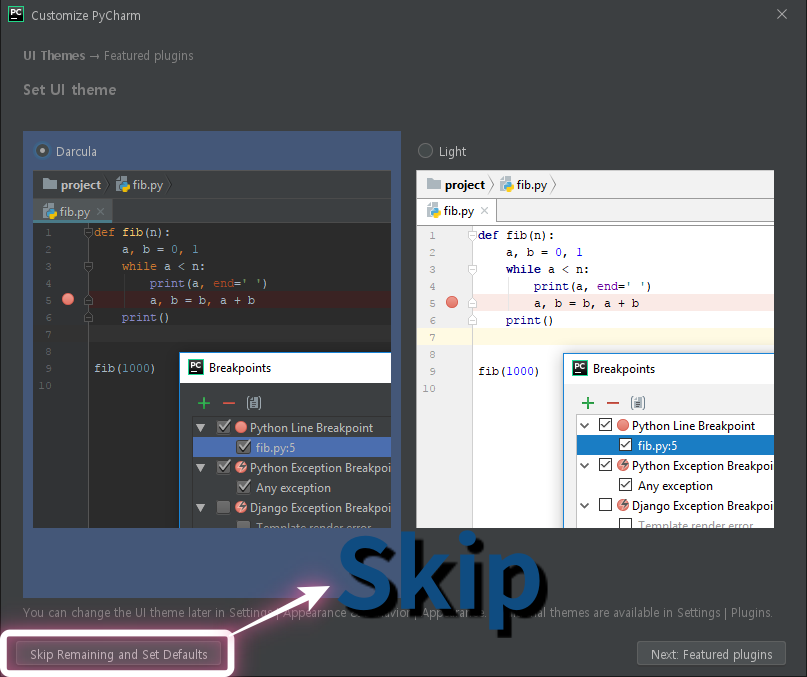Click Skip Remaining and Set Defaults
Viewport: 807px width, 677px height.
(x=118, y=654)
